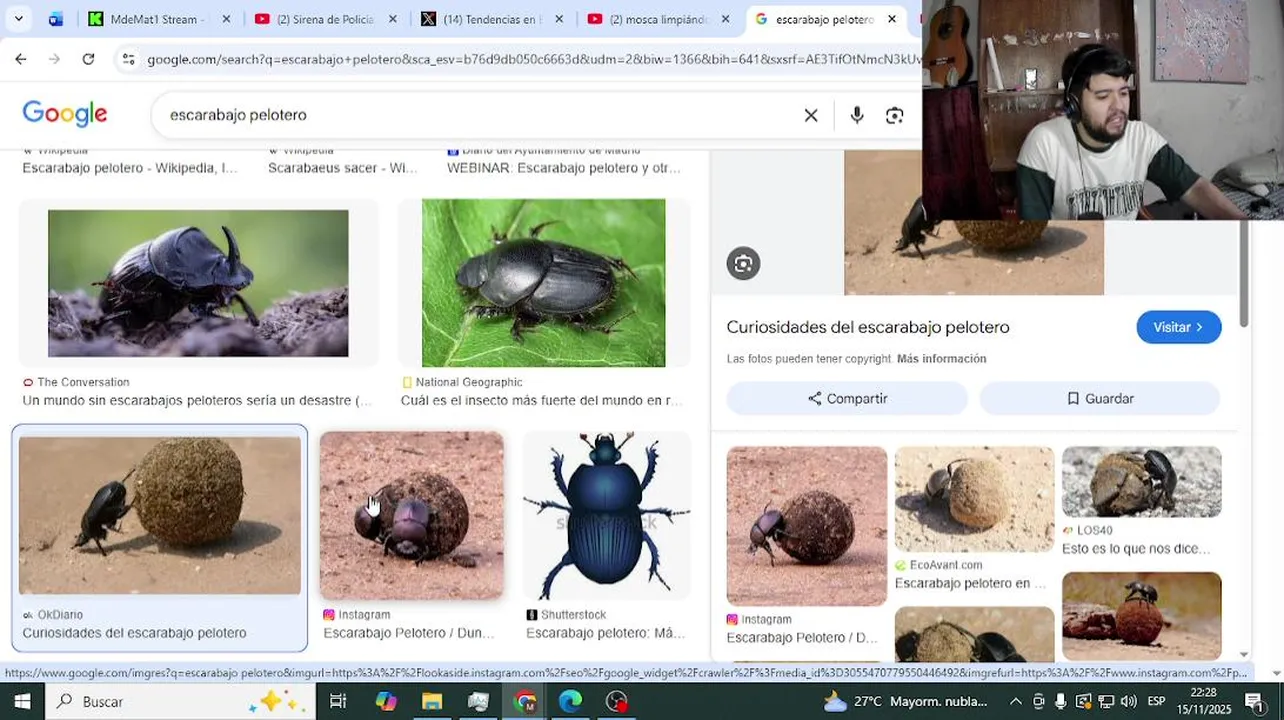The image size is (1284, 720).
Task: Open preview title 'Curiosidades del escarabajo pelotero'
Action: pos(868,327)
